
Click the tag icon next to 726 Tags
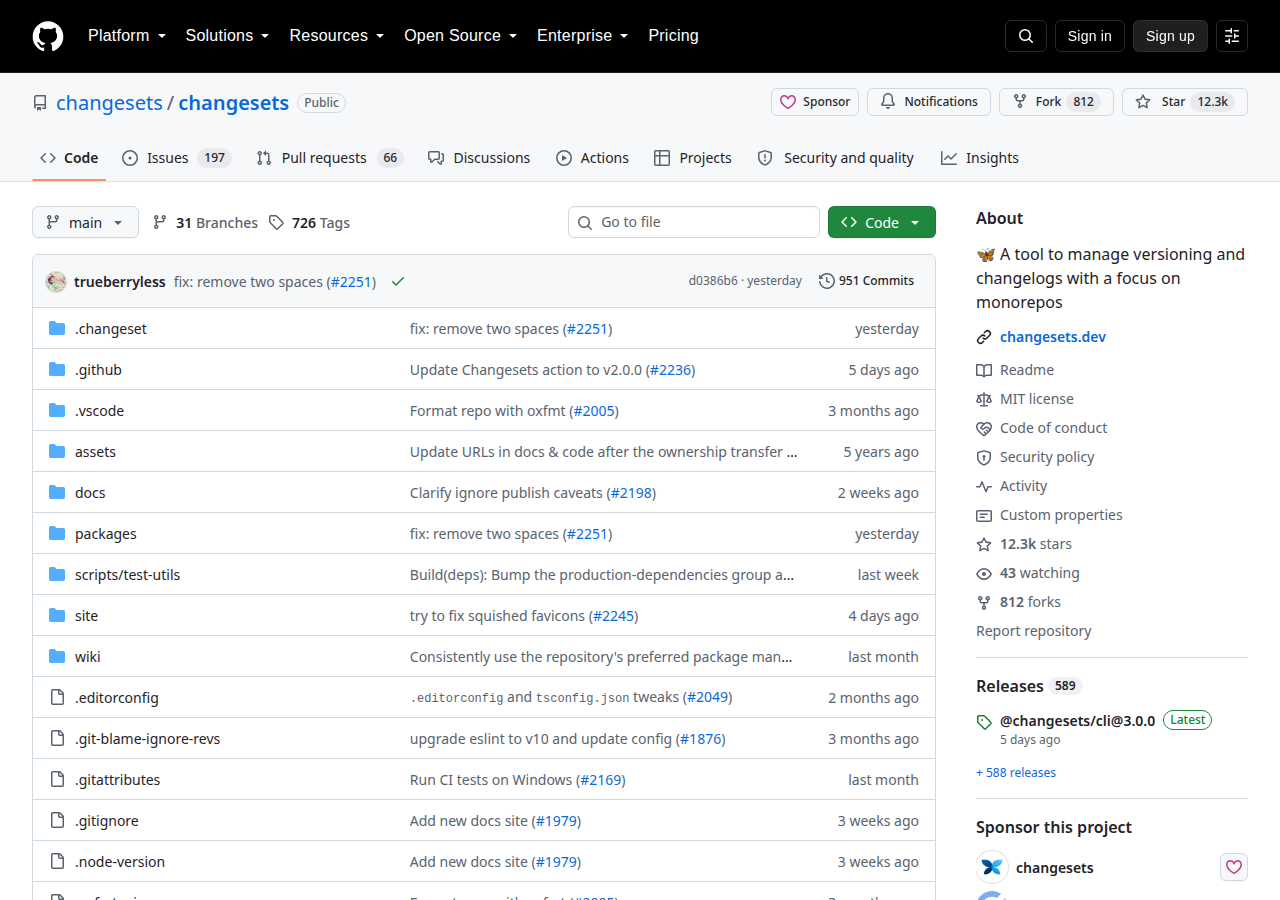point(276,223)
